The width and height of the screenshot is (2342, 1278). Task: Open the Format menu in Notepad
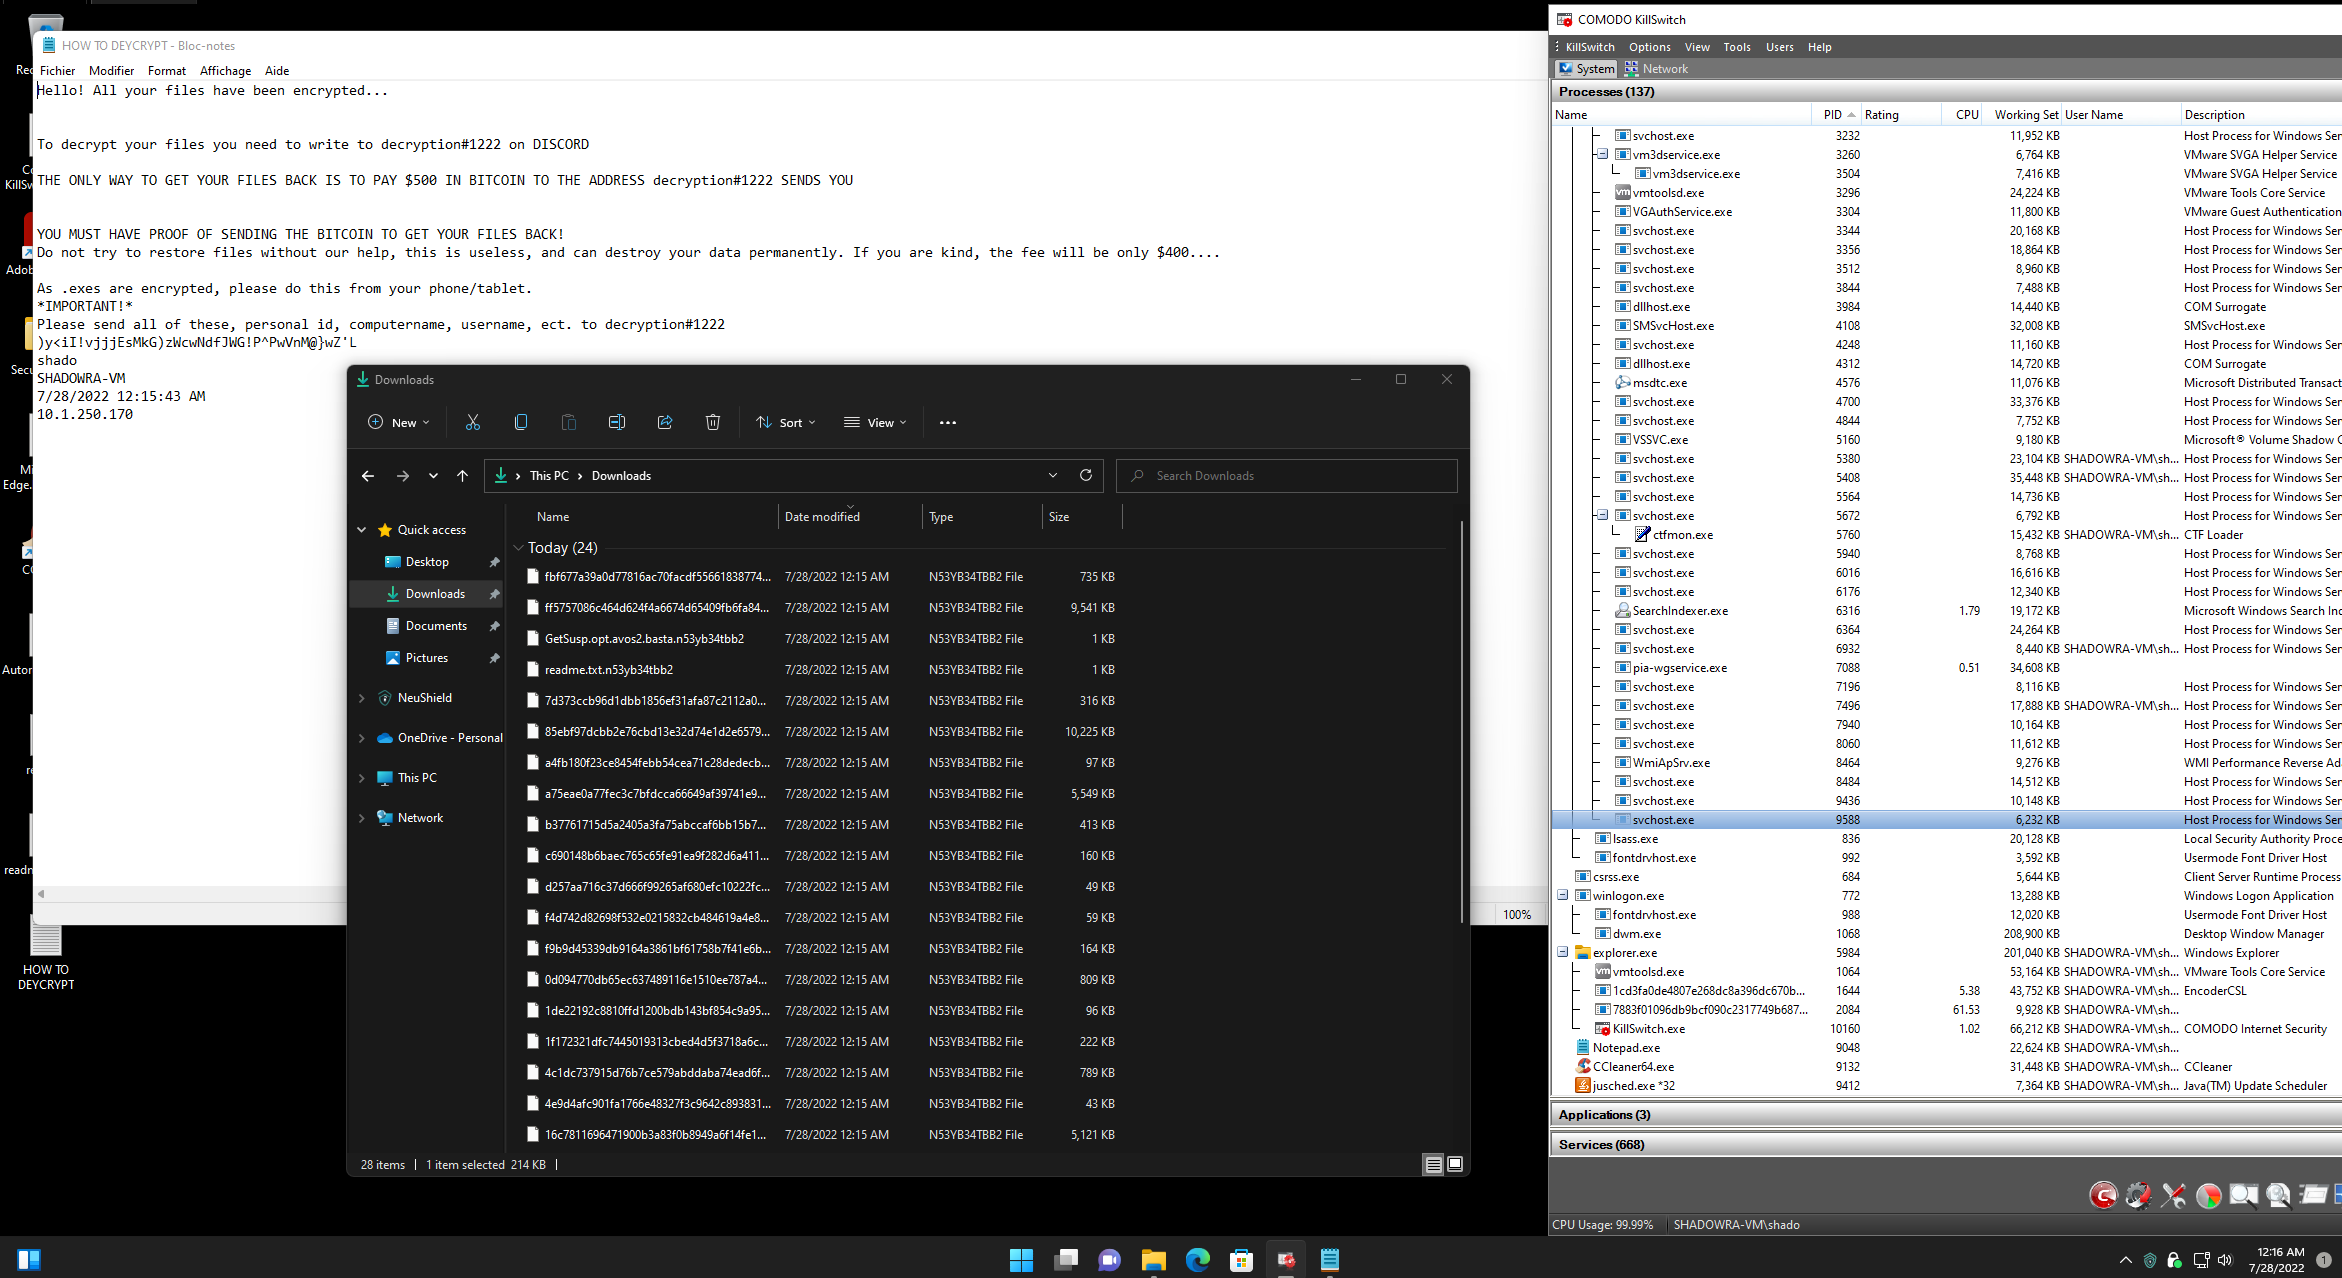[x=166, y=71]
